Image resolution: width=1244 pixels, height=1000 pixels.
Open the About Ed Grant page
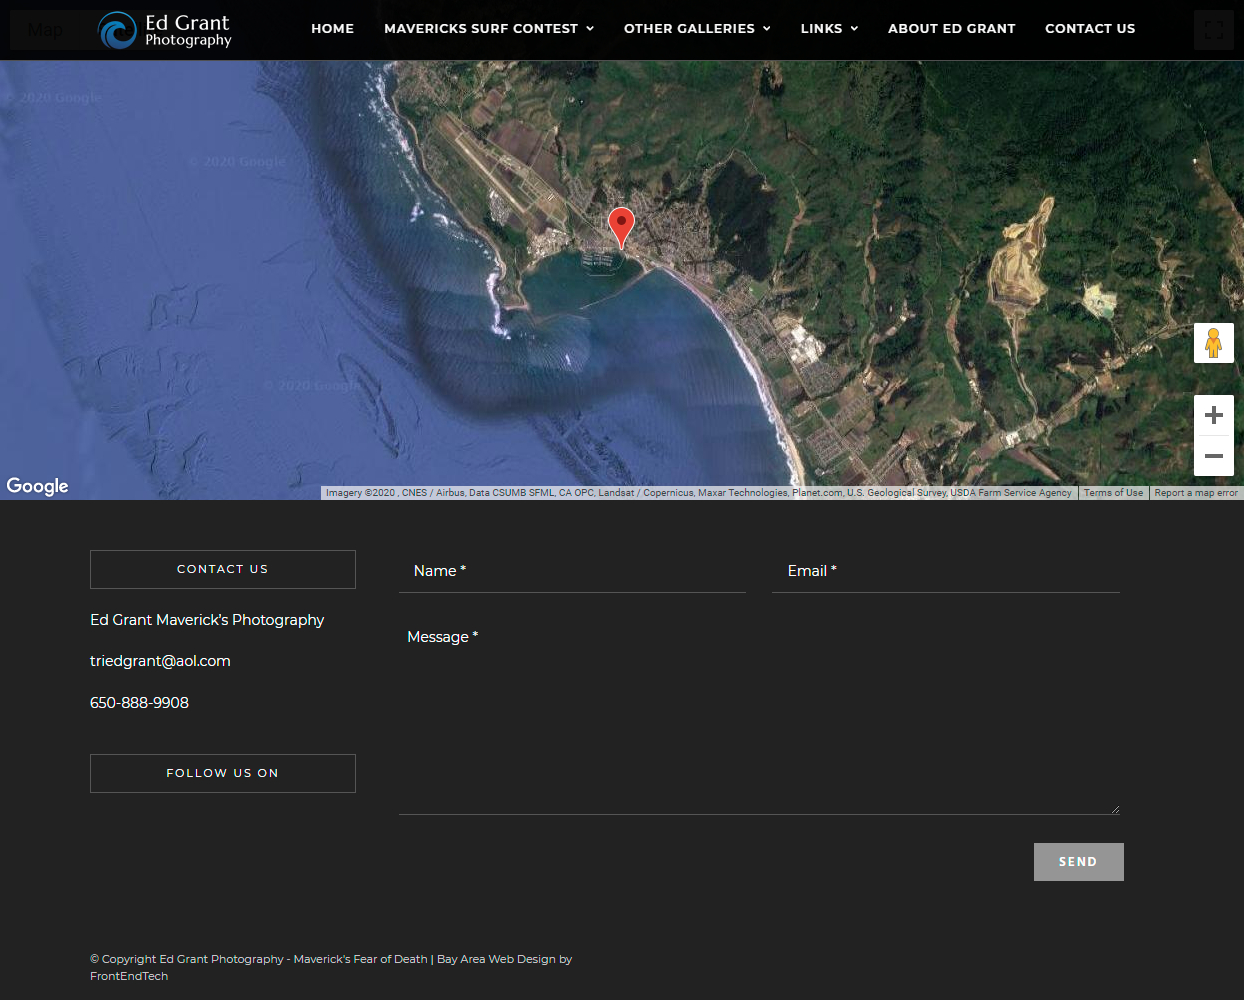click(951, 29)
